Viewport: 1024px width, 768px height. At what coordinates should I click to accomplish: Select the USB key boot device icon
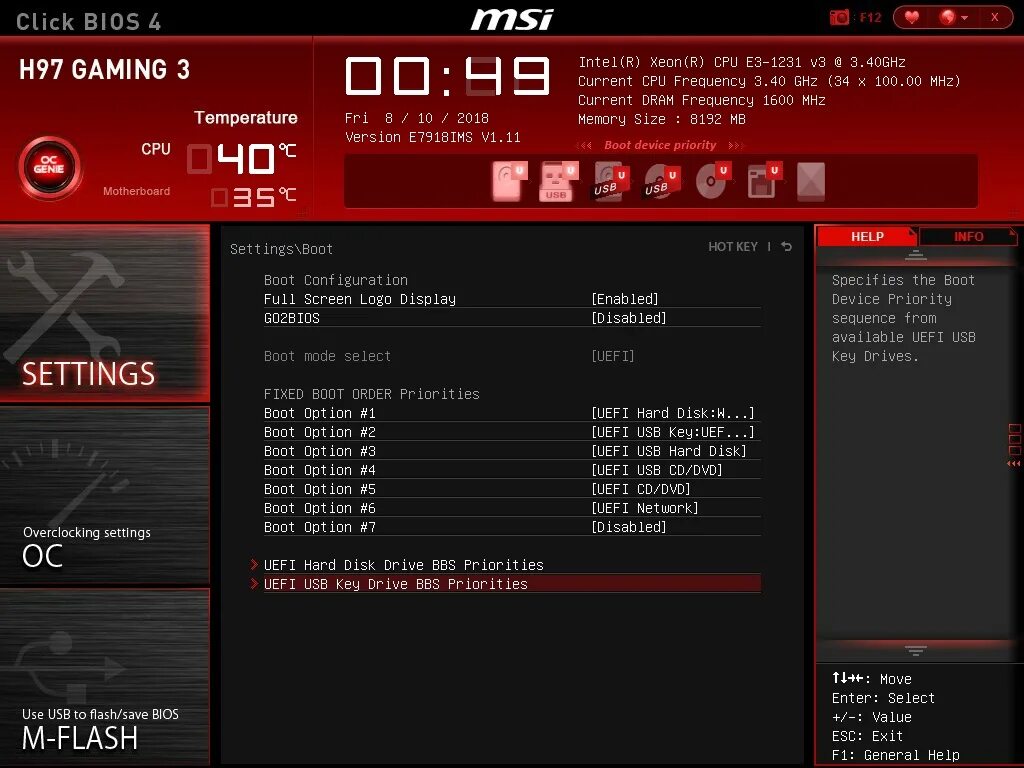click(x=558, y=181)
